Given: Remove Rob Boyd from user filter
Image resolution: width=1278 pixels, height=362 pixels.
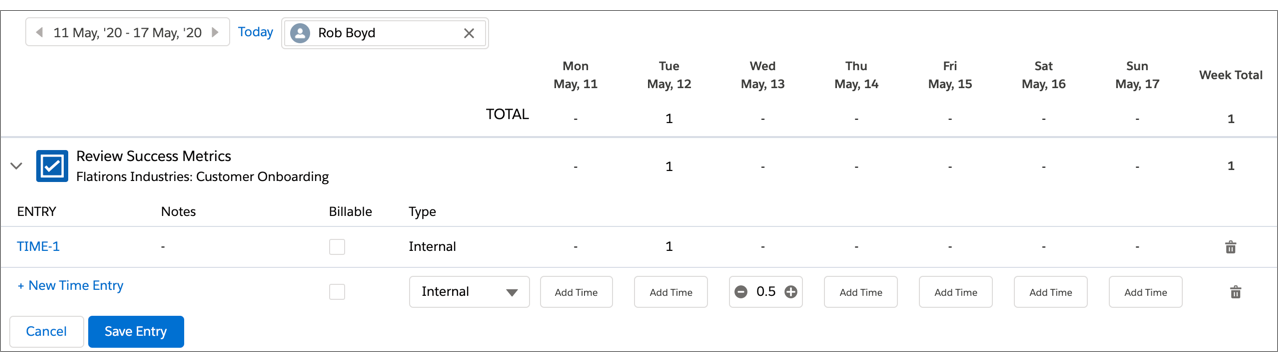Looking at the screenshot, I should point(469,33).
